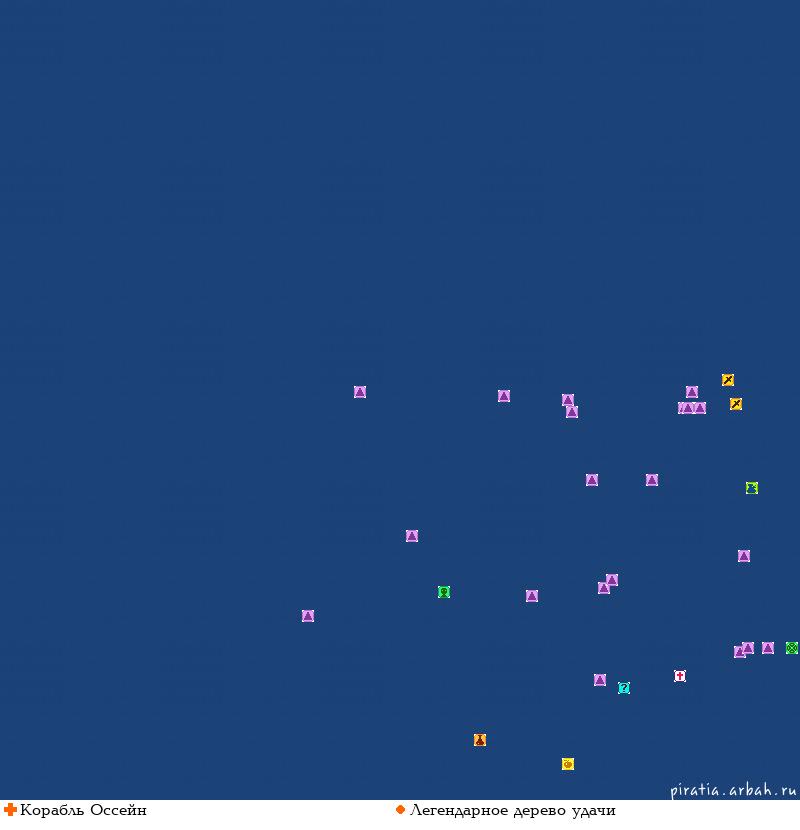Select the green skull marker on map
Screen dimensions: 800x830
click(444, 592)
